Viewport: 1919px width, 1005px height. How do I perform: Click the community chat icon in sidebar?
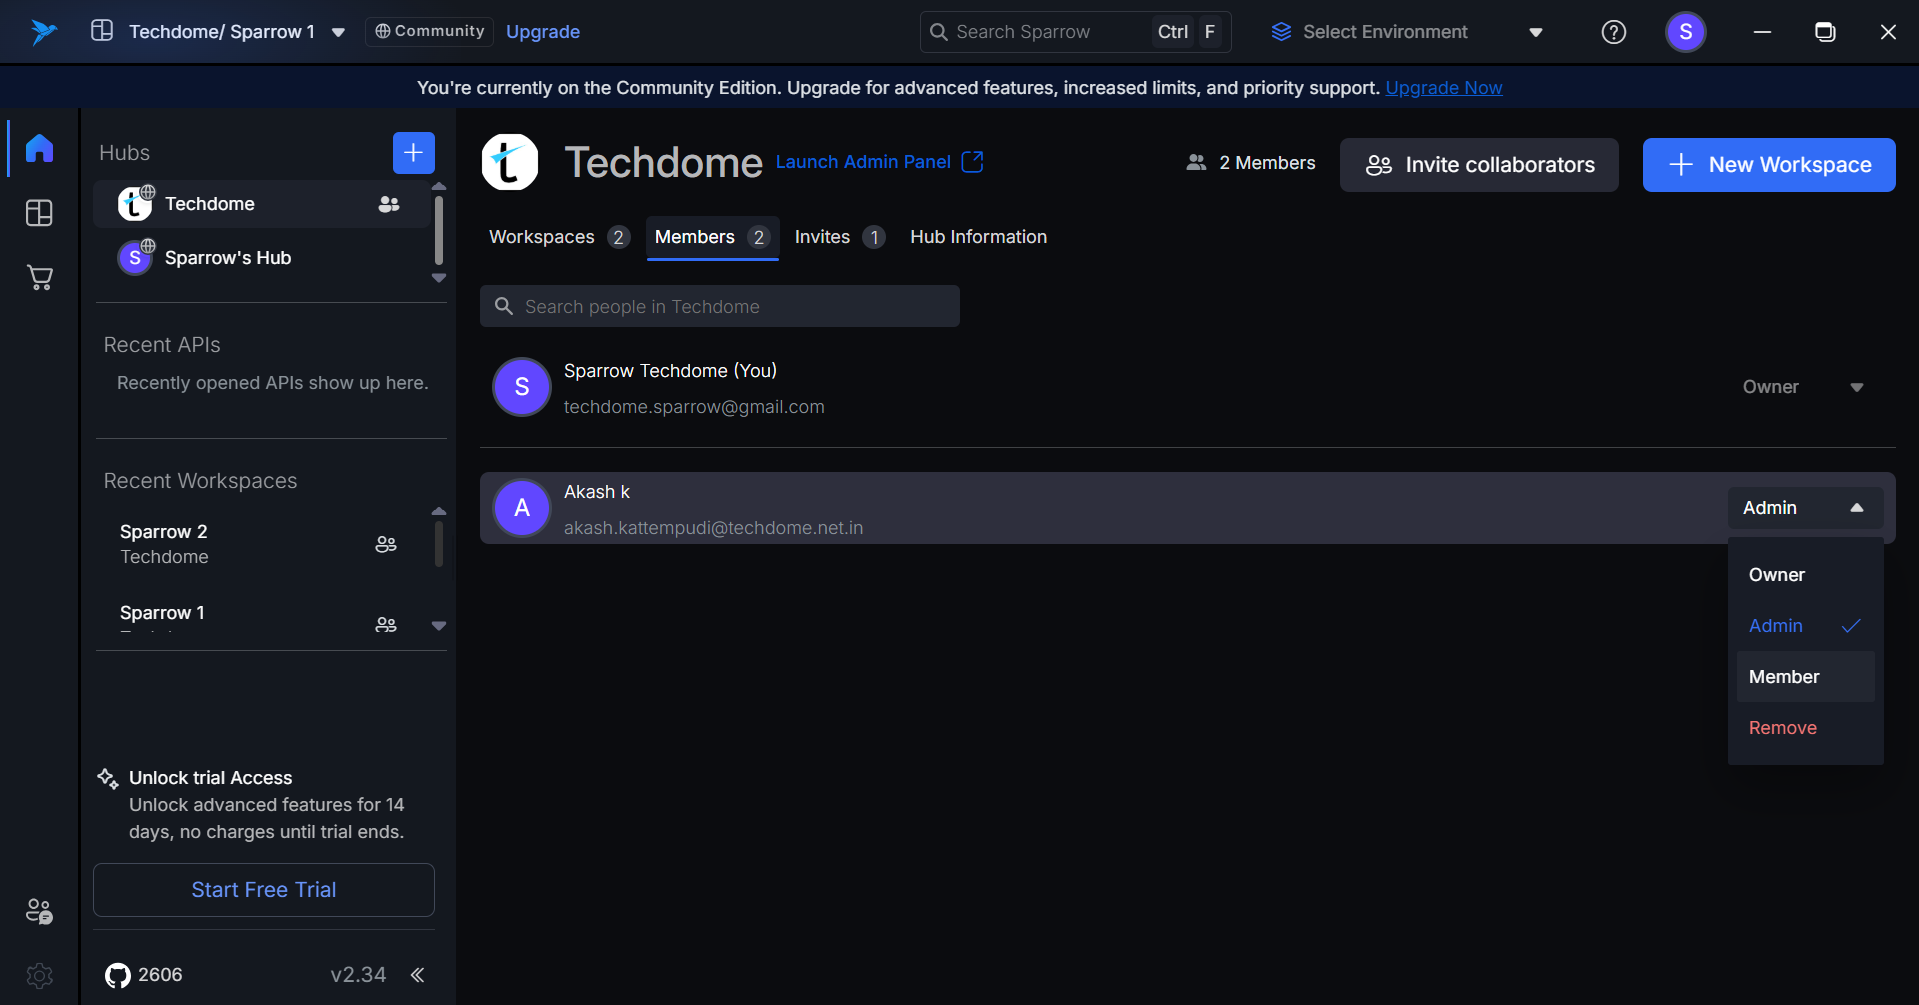coord(39,911)
